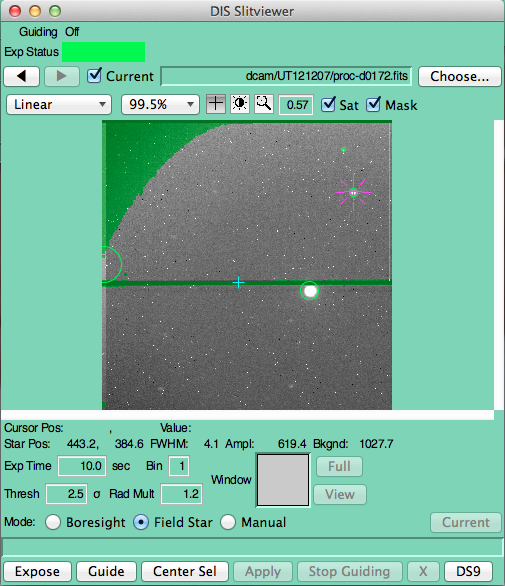Select the magnifier zoom tool icon

(x=264, y=104)
